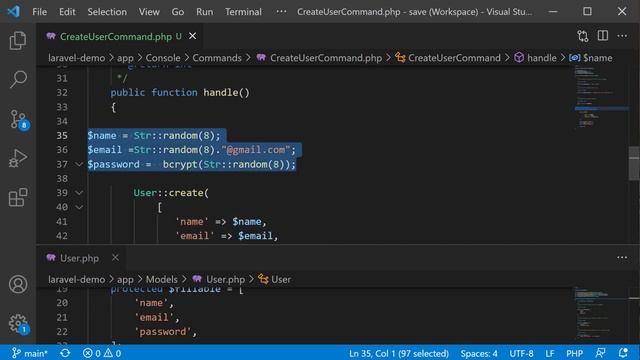Screen dimensions: 640x360
Task: Collapse fold chevron on line 40
Action: 79,207
